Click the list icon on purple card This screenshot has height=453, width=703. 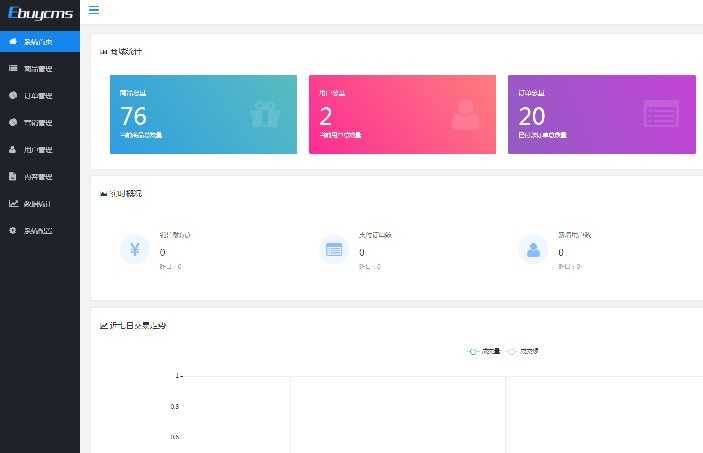point(661,113)
